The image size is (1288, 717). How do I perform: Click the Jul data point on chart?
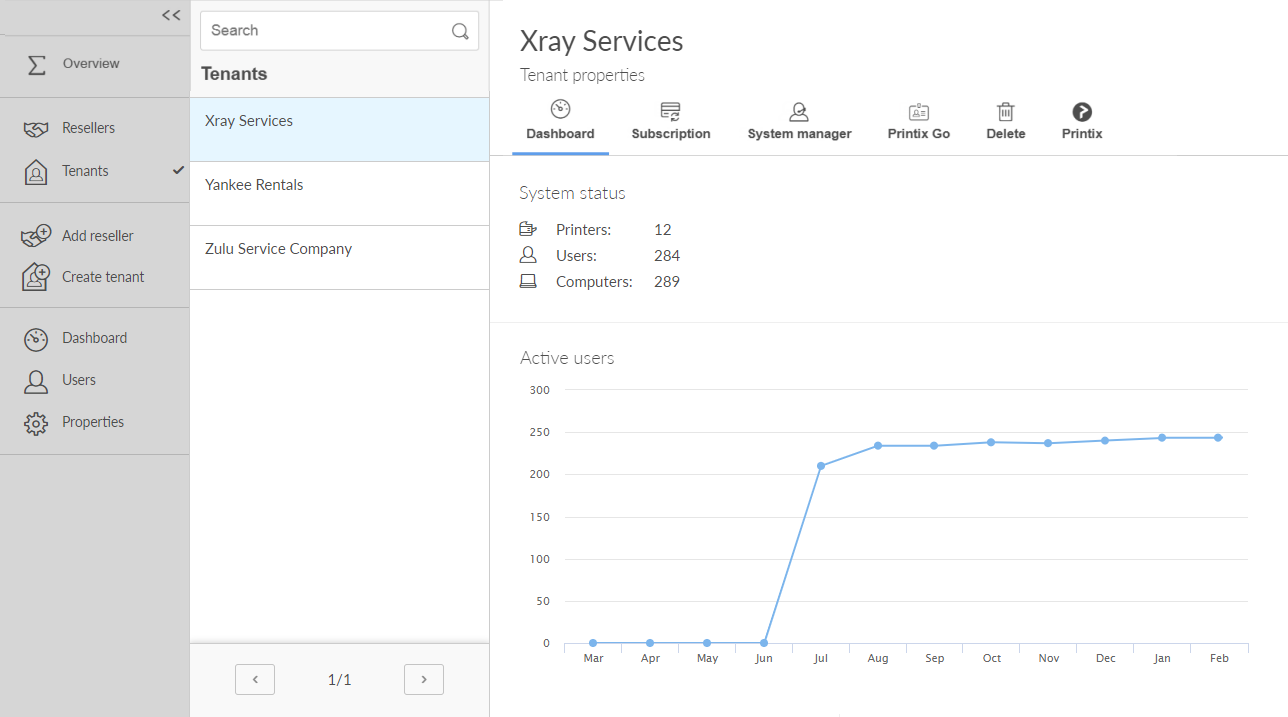click(x=821, y=466)
